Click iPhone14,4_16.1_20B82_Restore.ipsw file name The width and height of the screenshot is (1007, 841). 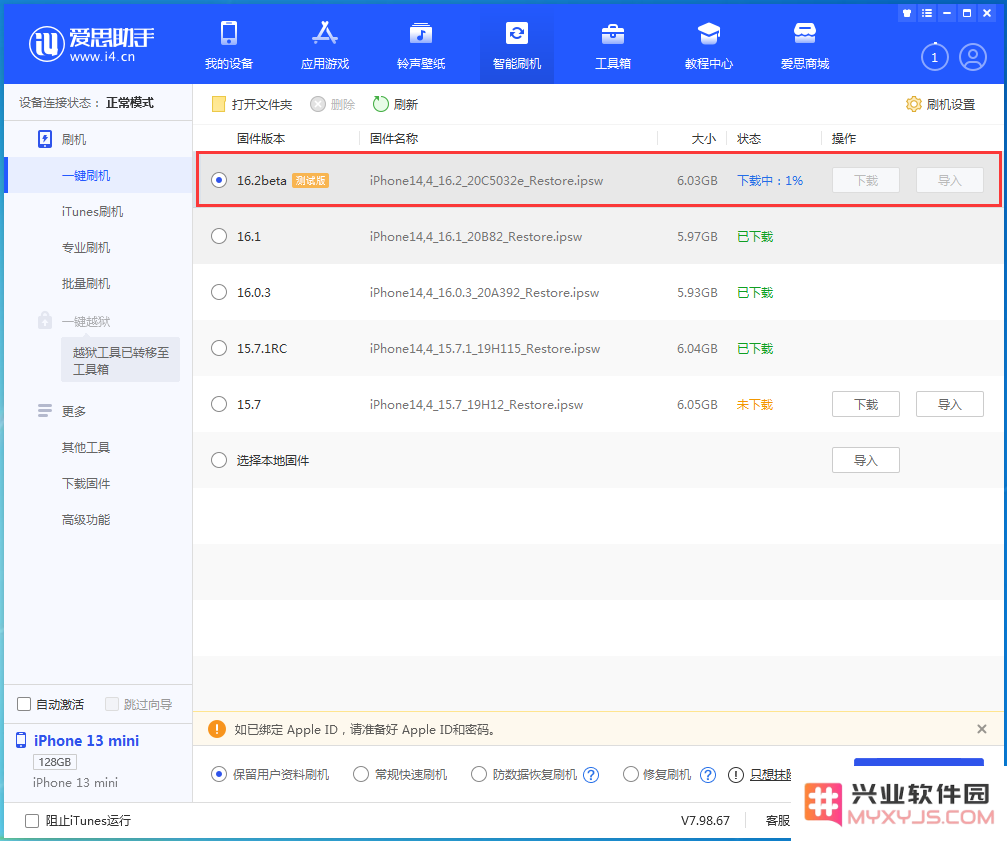coord(475,236)
